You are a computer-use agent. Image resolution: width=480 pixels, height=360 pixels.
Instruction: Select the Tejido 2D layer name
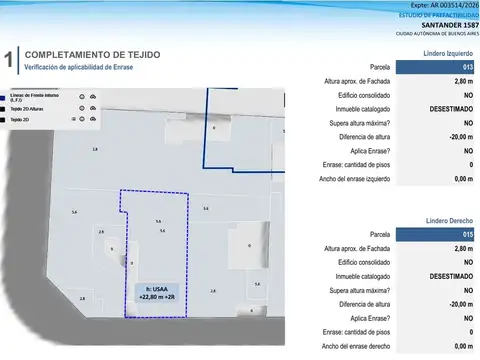click(x=19, y=120)
